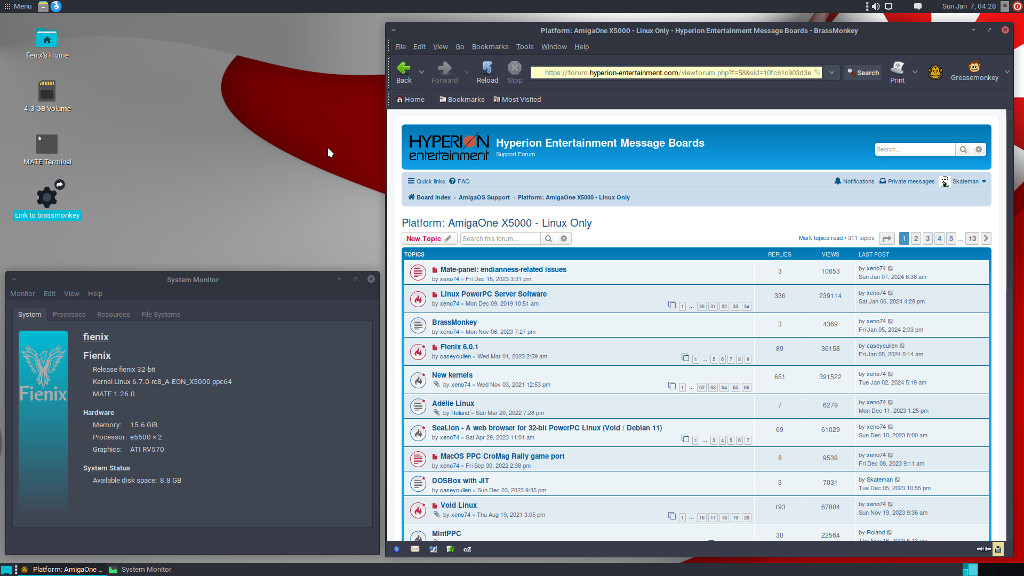Open the Bookmarks toolbar folder
Screen dimensions: 1024x576
(462, 100)
